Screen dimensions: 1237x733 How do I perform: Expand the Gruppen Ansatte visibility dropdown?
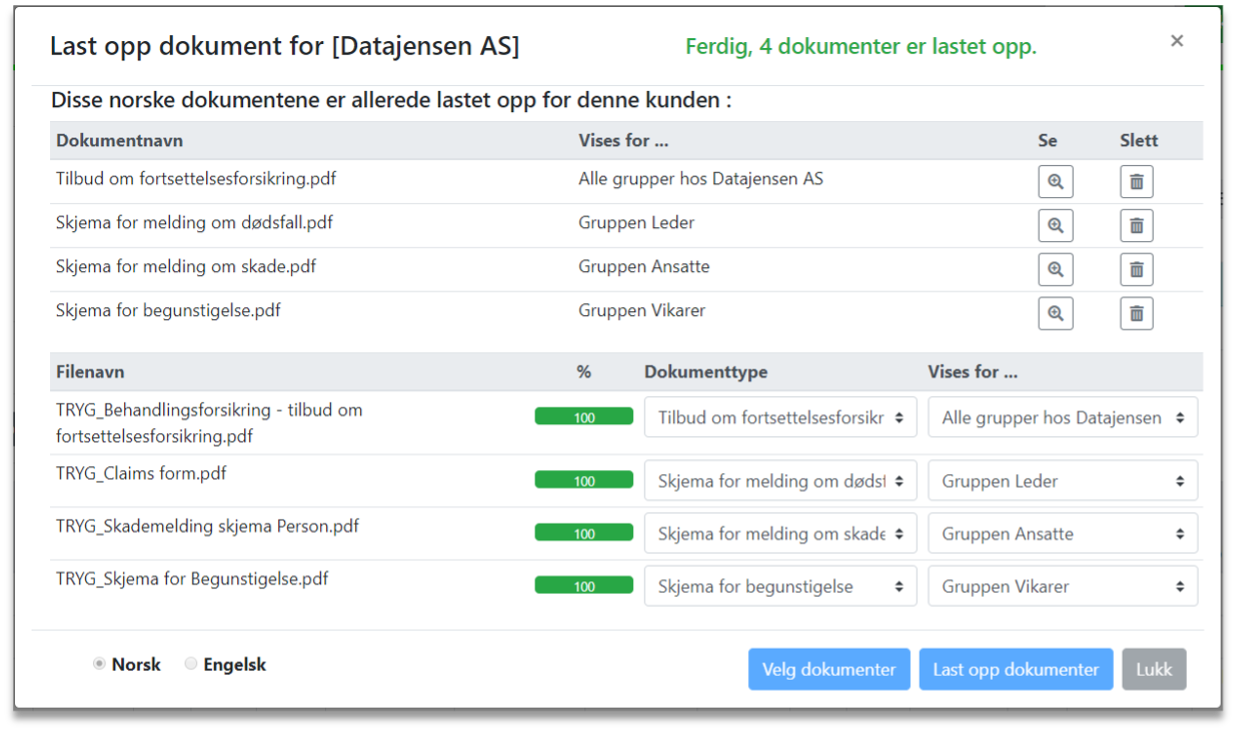click(x=1062, y=534)
